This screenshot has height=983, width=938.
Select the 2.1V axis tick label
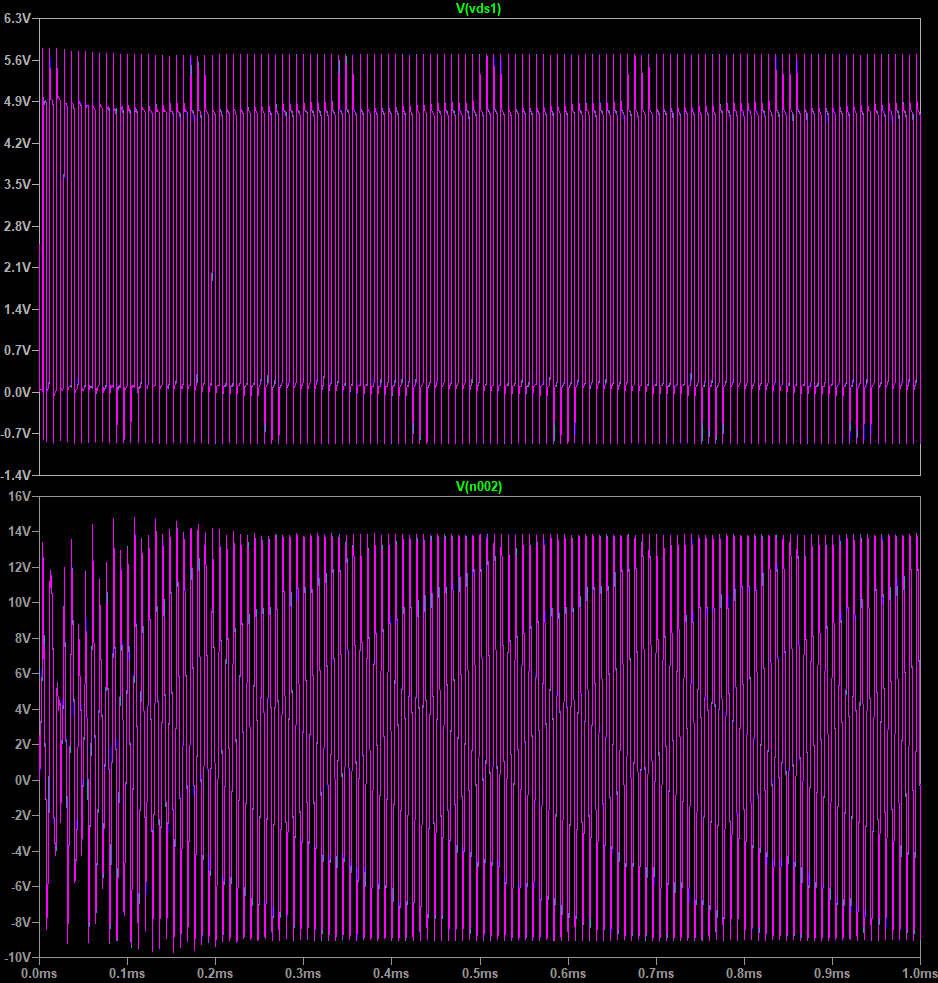click(x=17, y=268)
